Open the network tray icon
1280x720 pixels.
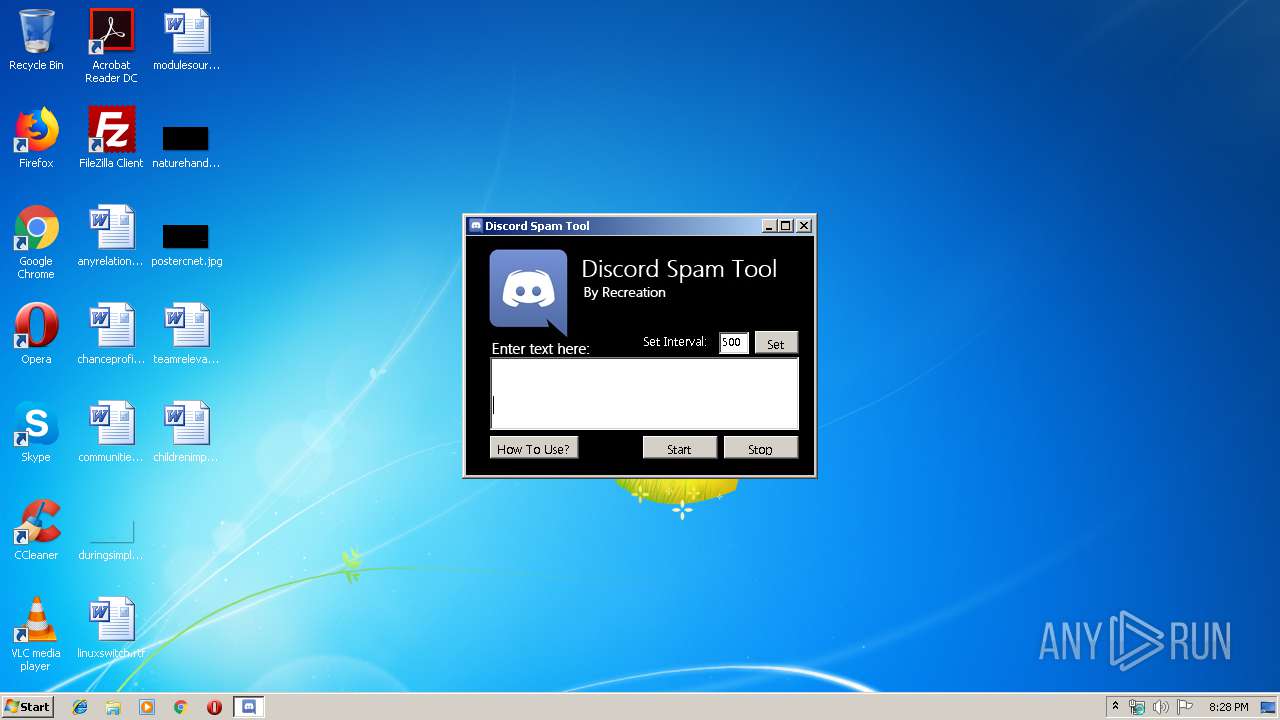(1137, 707)
